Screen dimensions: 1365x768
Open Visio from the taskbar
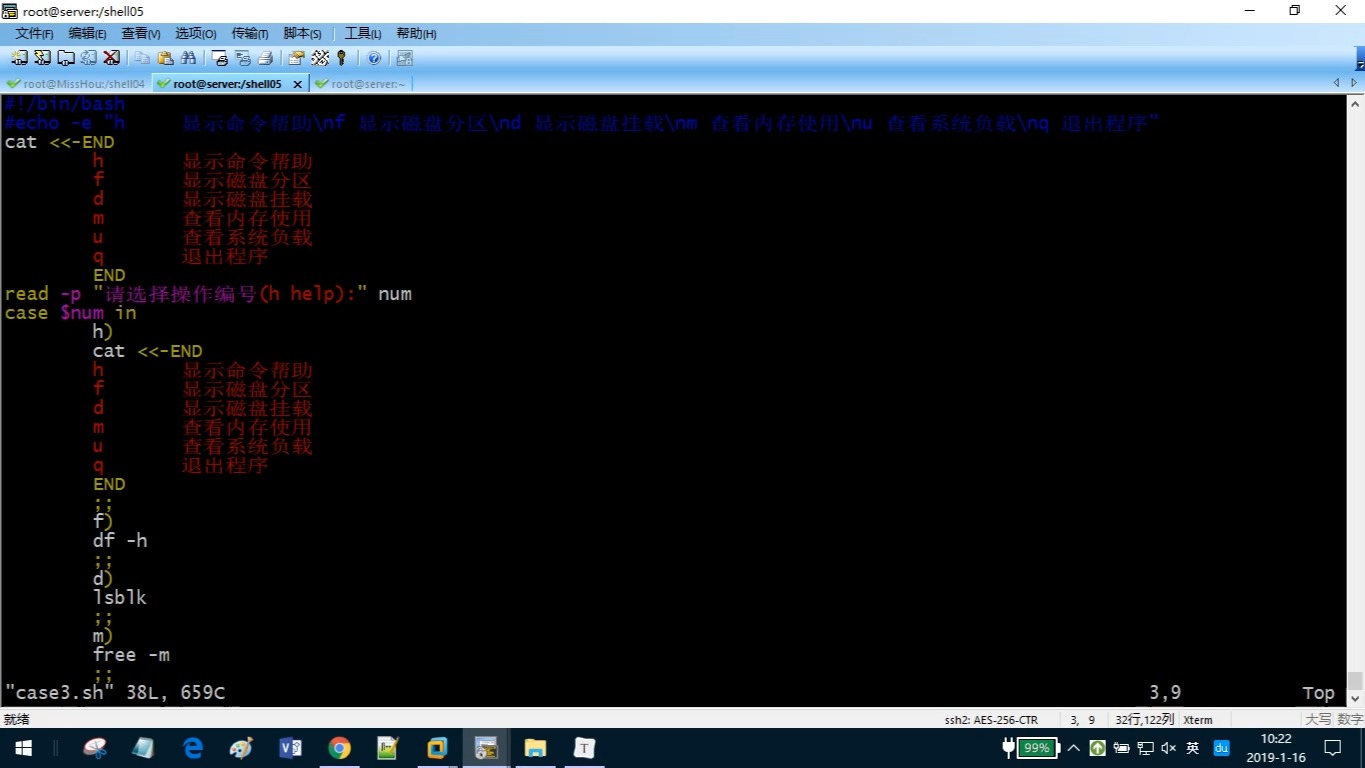click(290, 748)
